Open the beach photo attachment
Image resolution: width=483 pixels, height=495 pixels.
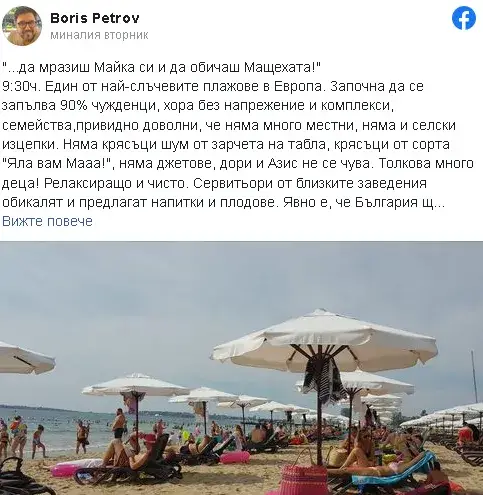click(x=241, y=368)
